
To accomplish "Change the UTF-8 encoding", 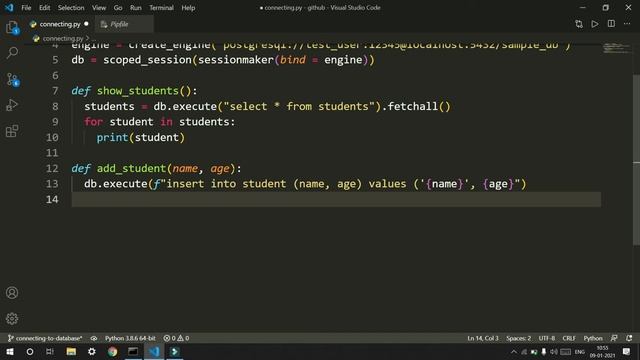I will [547, 338].
